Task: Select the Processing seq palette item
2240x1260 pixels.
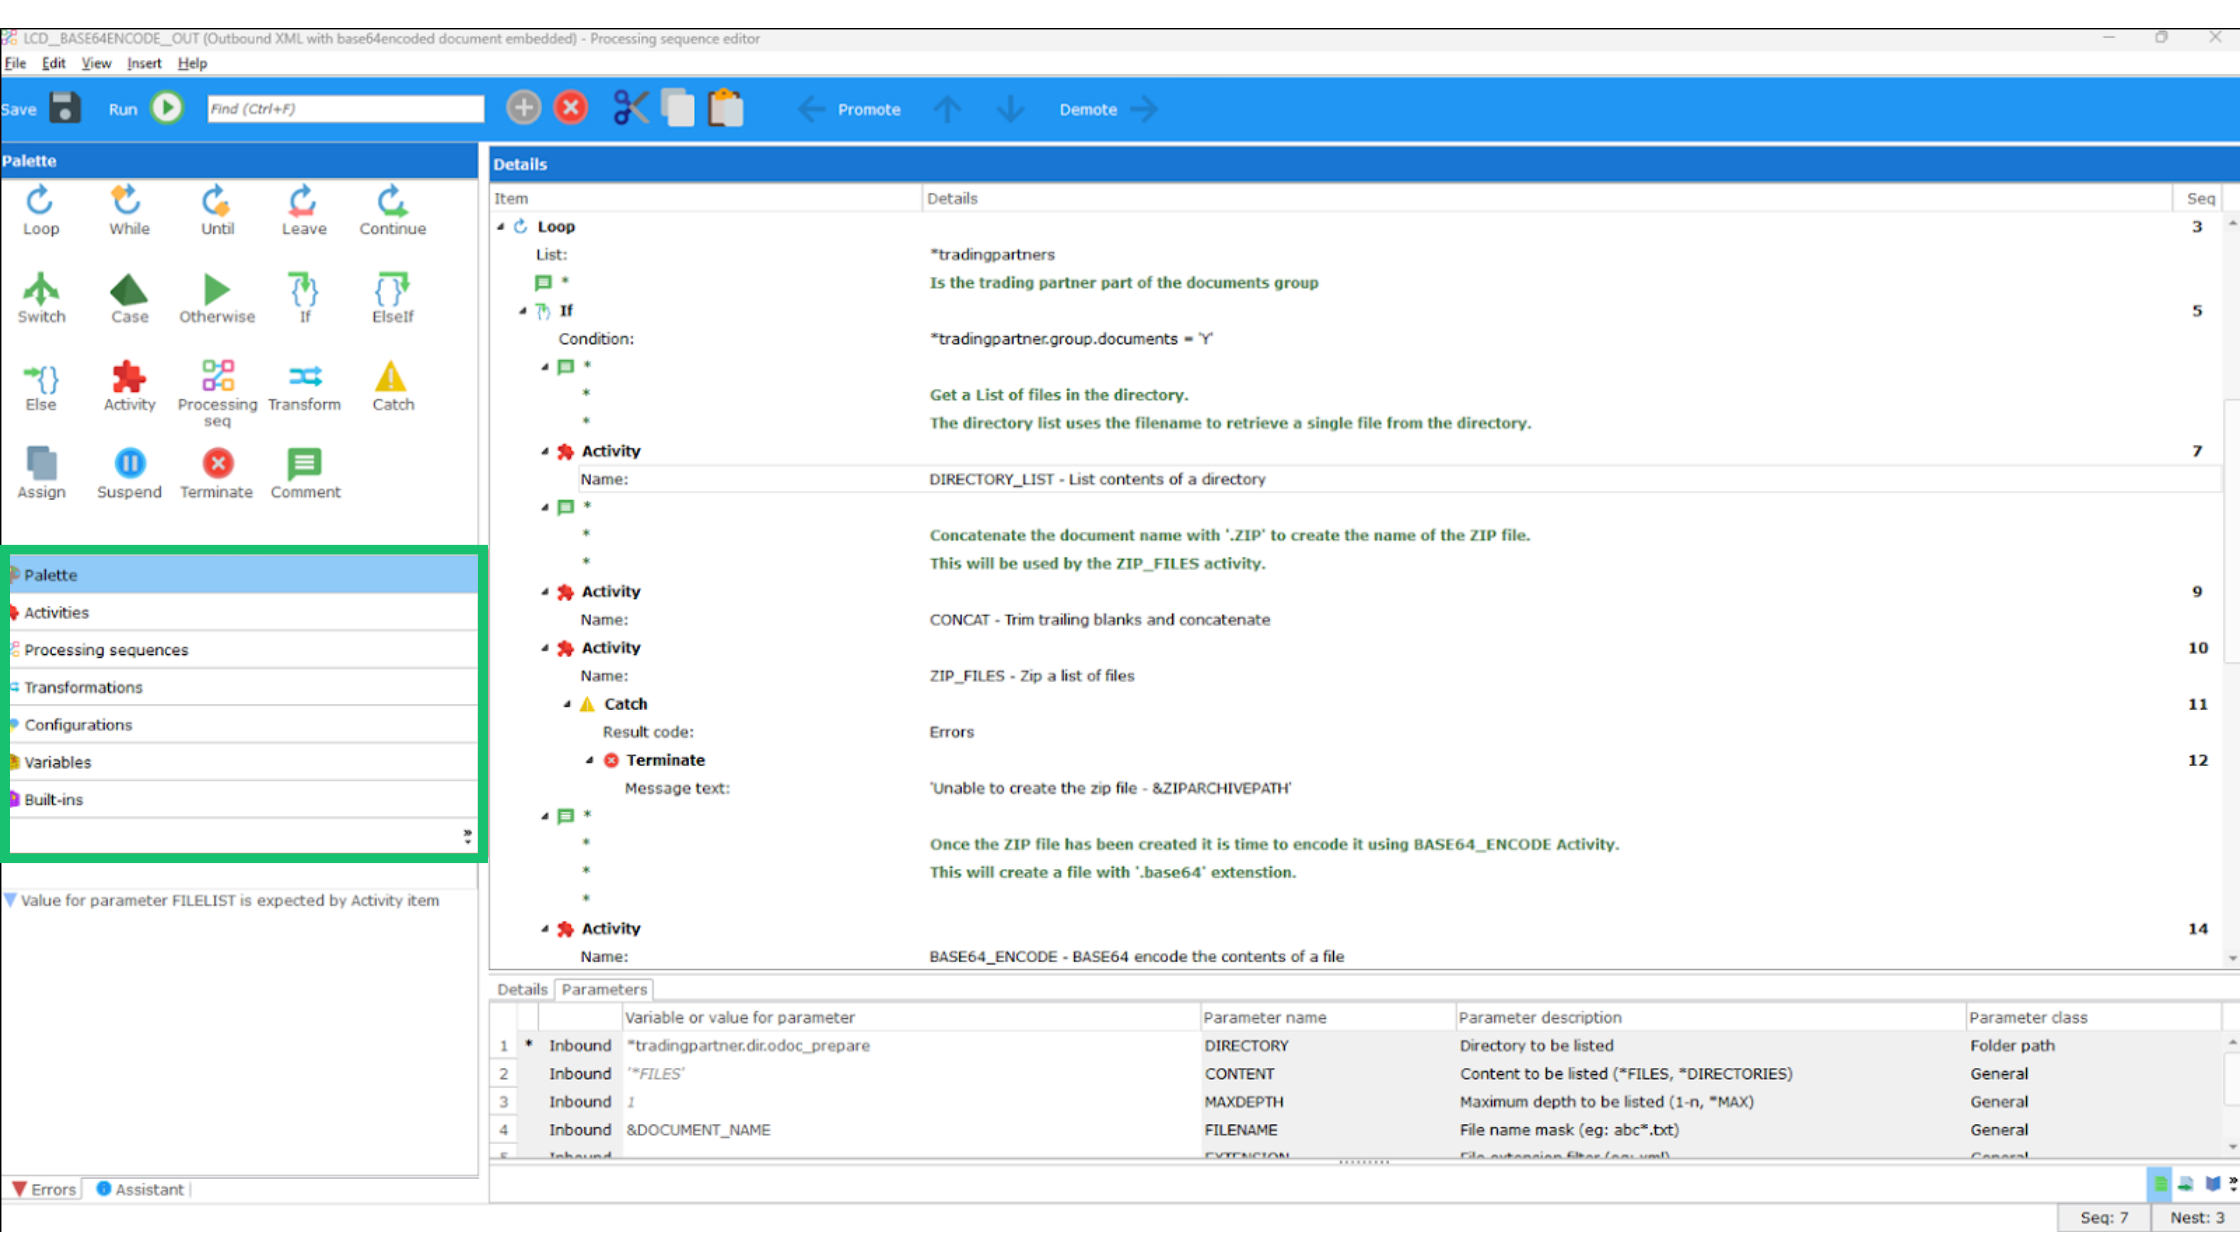Action: 217,394
